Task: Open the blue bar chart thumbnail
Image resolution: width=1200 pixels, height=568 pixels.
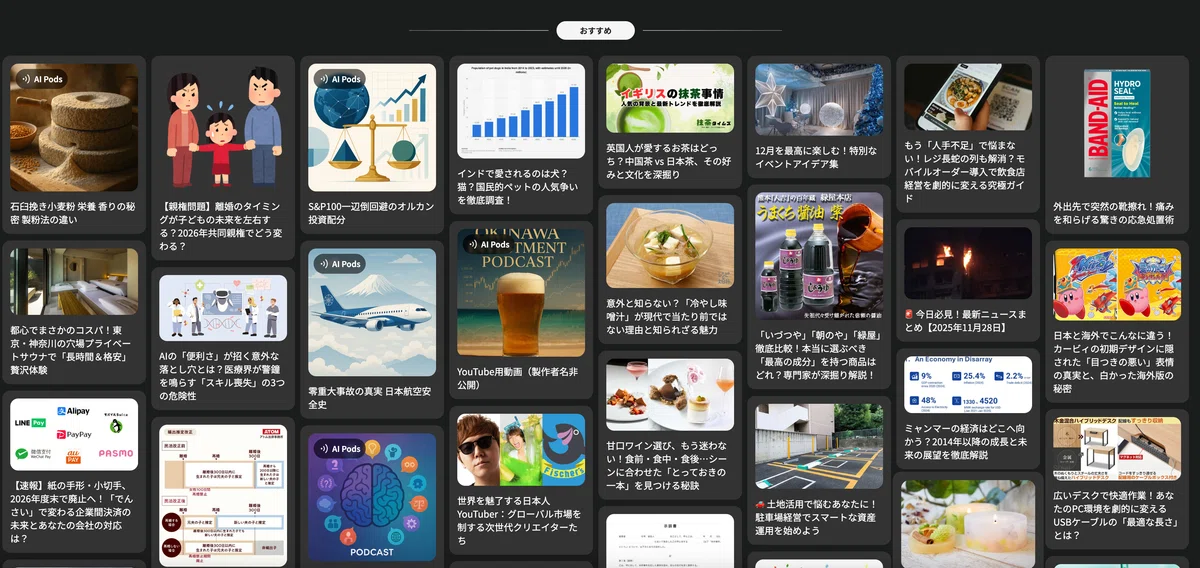Action: pos(521,111)
